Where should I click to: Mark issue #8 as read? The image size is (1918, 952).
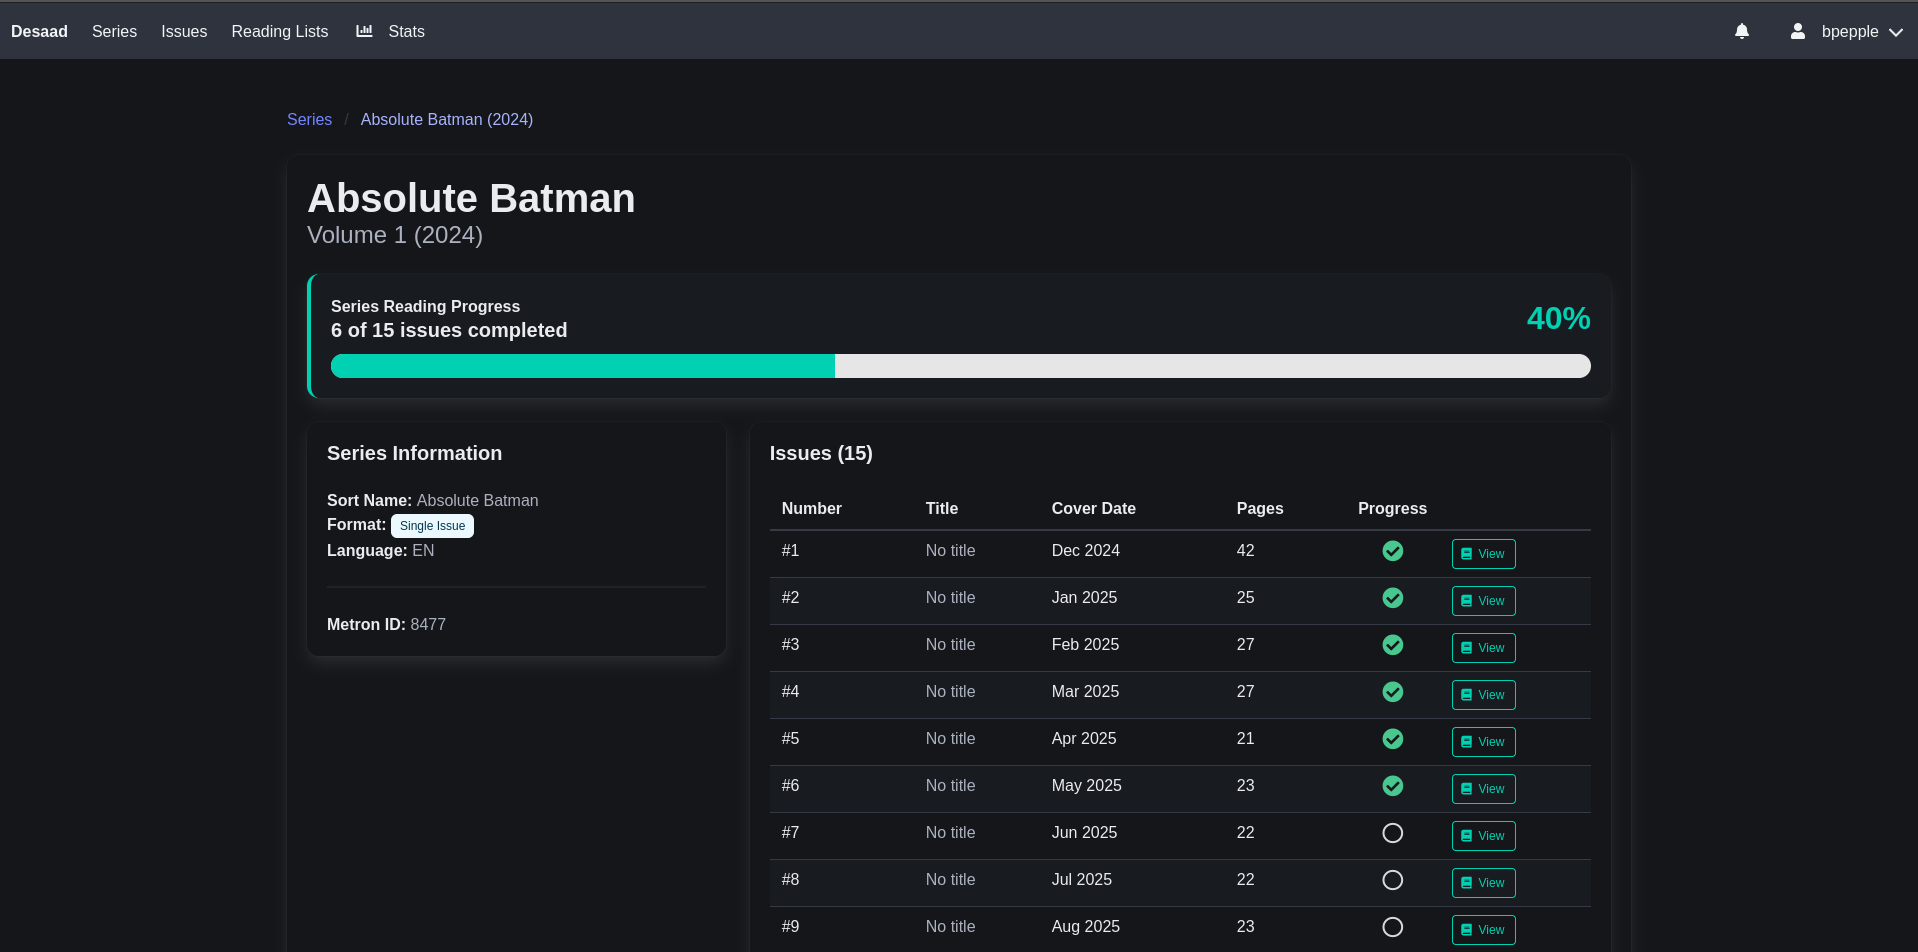[1392, 880]
